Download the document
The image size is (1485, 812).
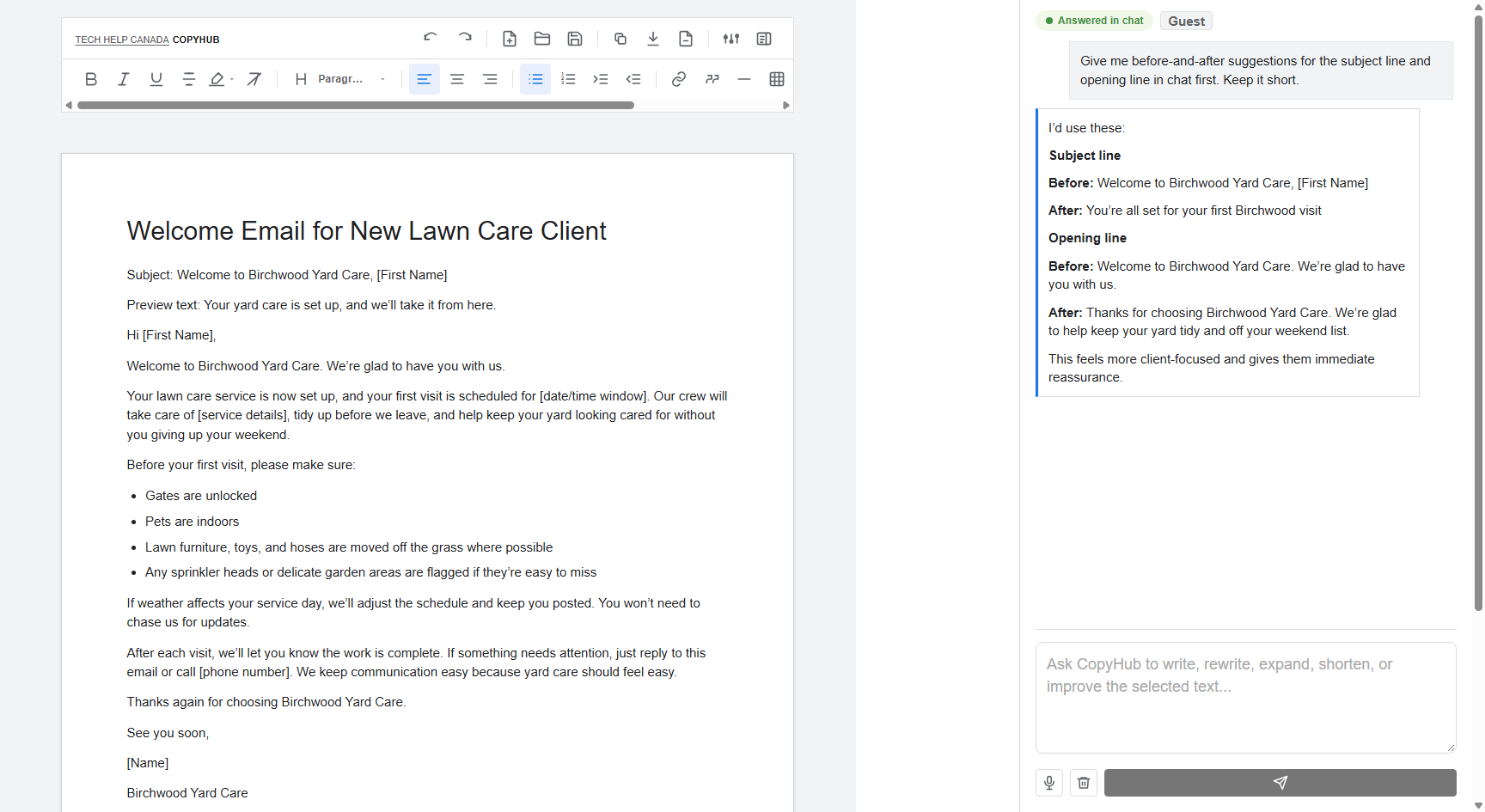coord(653,39)
